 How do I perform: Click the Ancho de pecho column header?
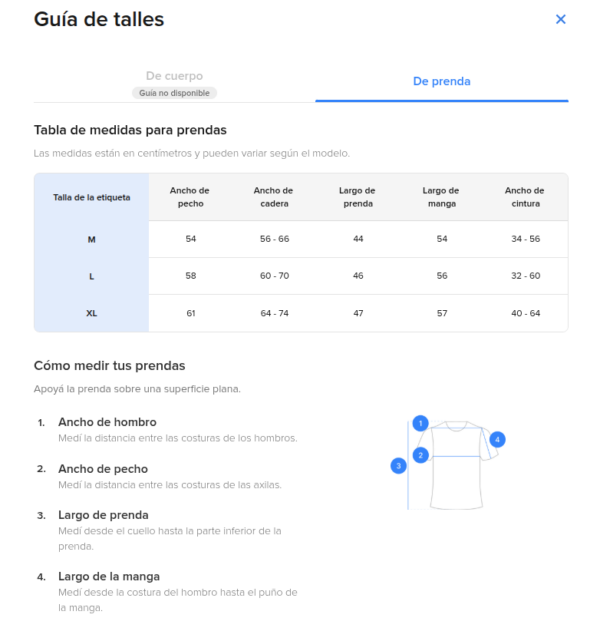190,197
